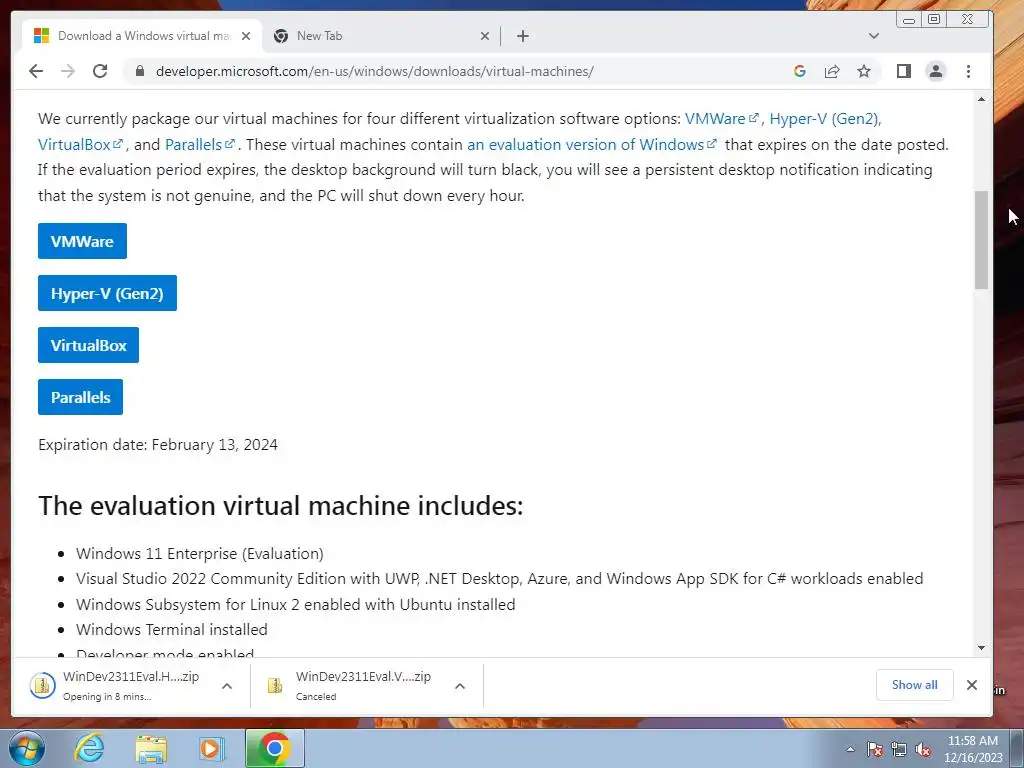Reload the current page

point(100,71)
